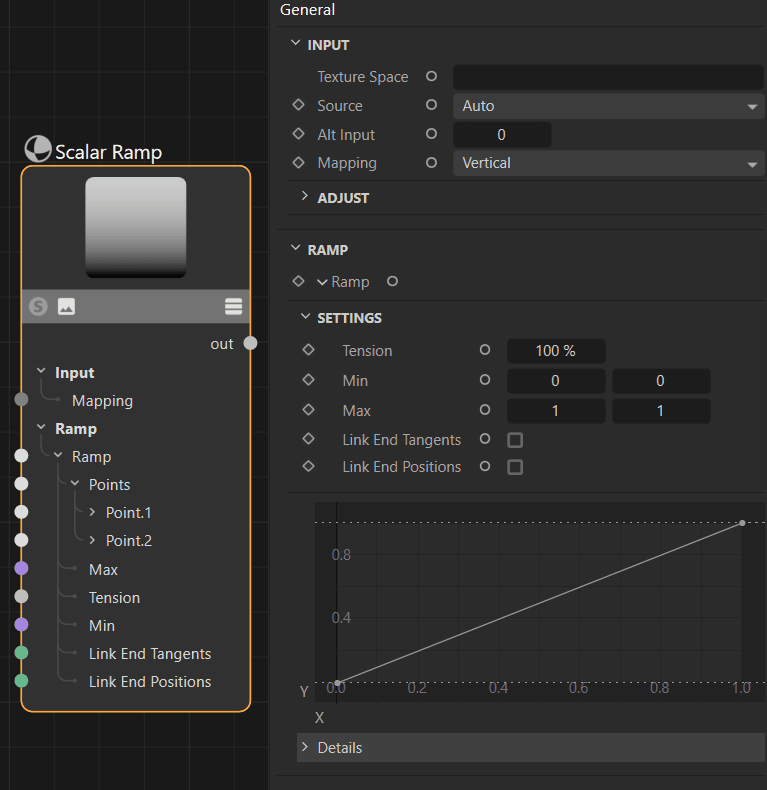Click the green Link End Tangents port

[x=21, y=653]
